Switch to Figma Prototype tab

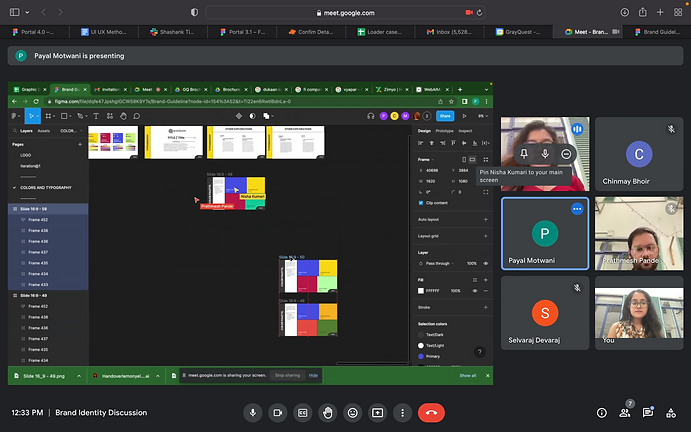point(444,131)
